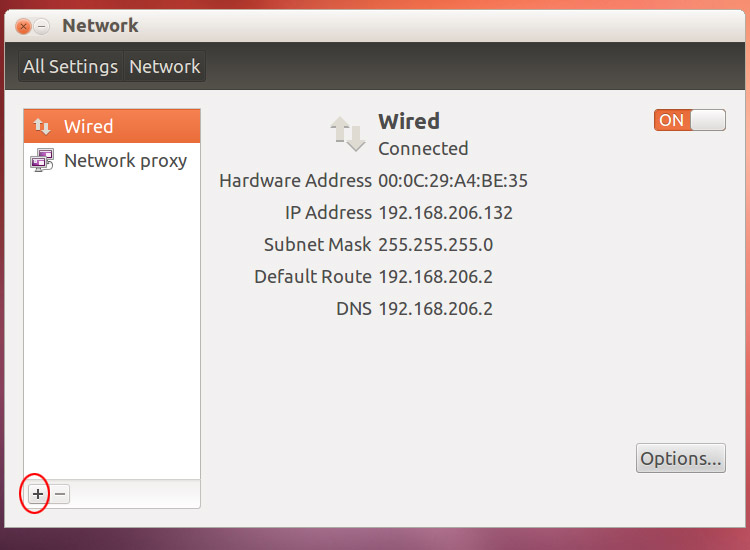This screenshot has width=750, height=550.
Task: Click the minus button to remove a connection
Action: coord(60,494)
